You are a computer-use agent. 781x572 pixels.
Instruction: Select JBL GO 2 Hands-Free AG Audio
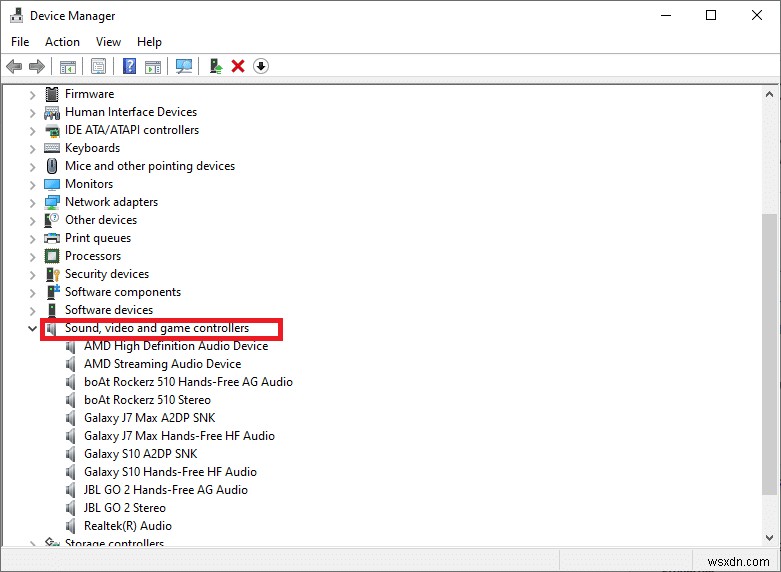(166, 490)
